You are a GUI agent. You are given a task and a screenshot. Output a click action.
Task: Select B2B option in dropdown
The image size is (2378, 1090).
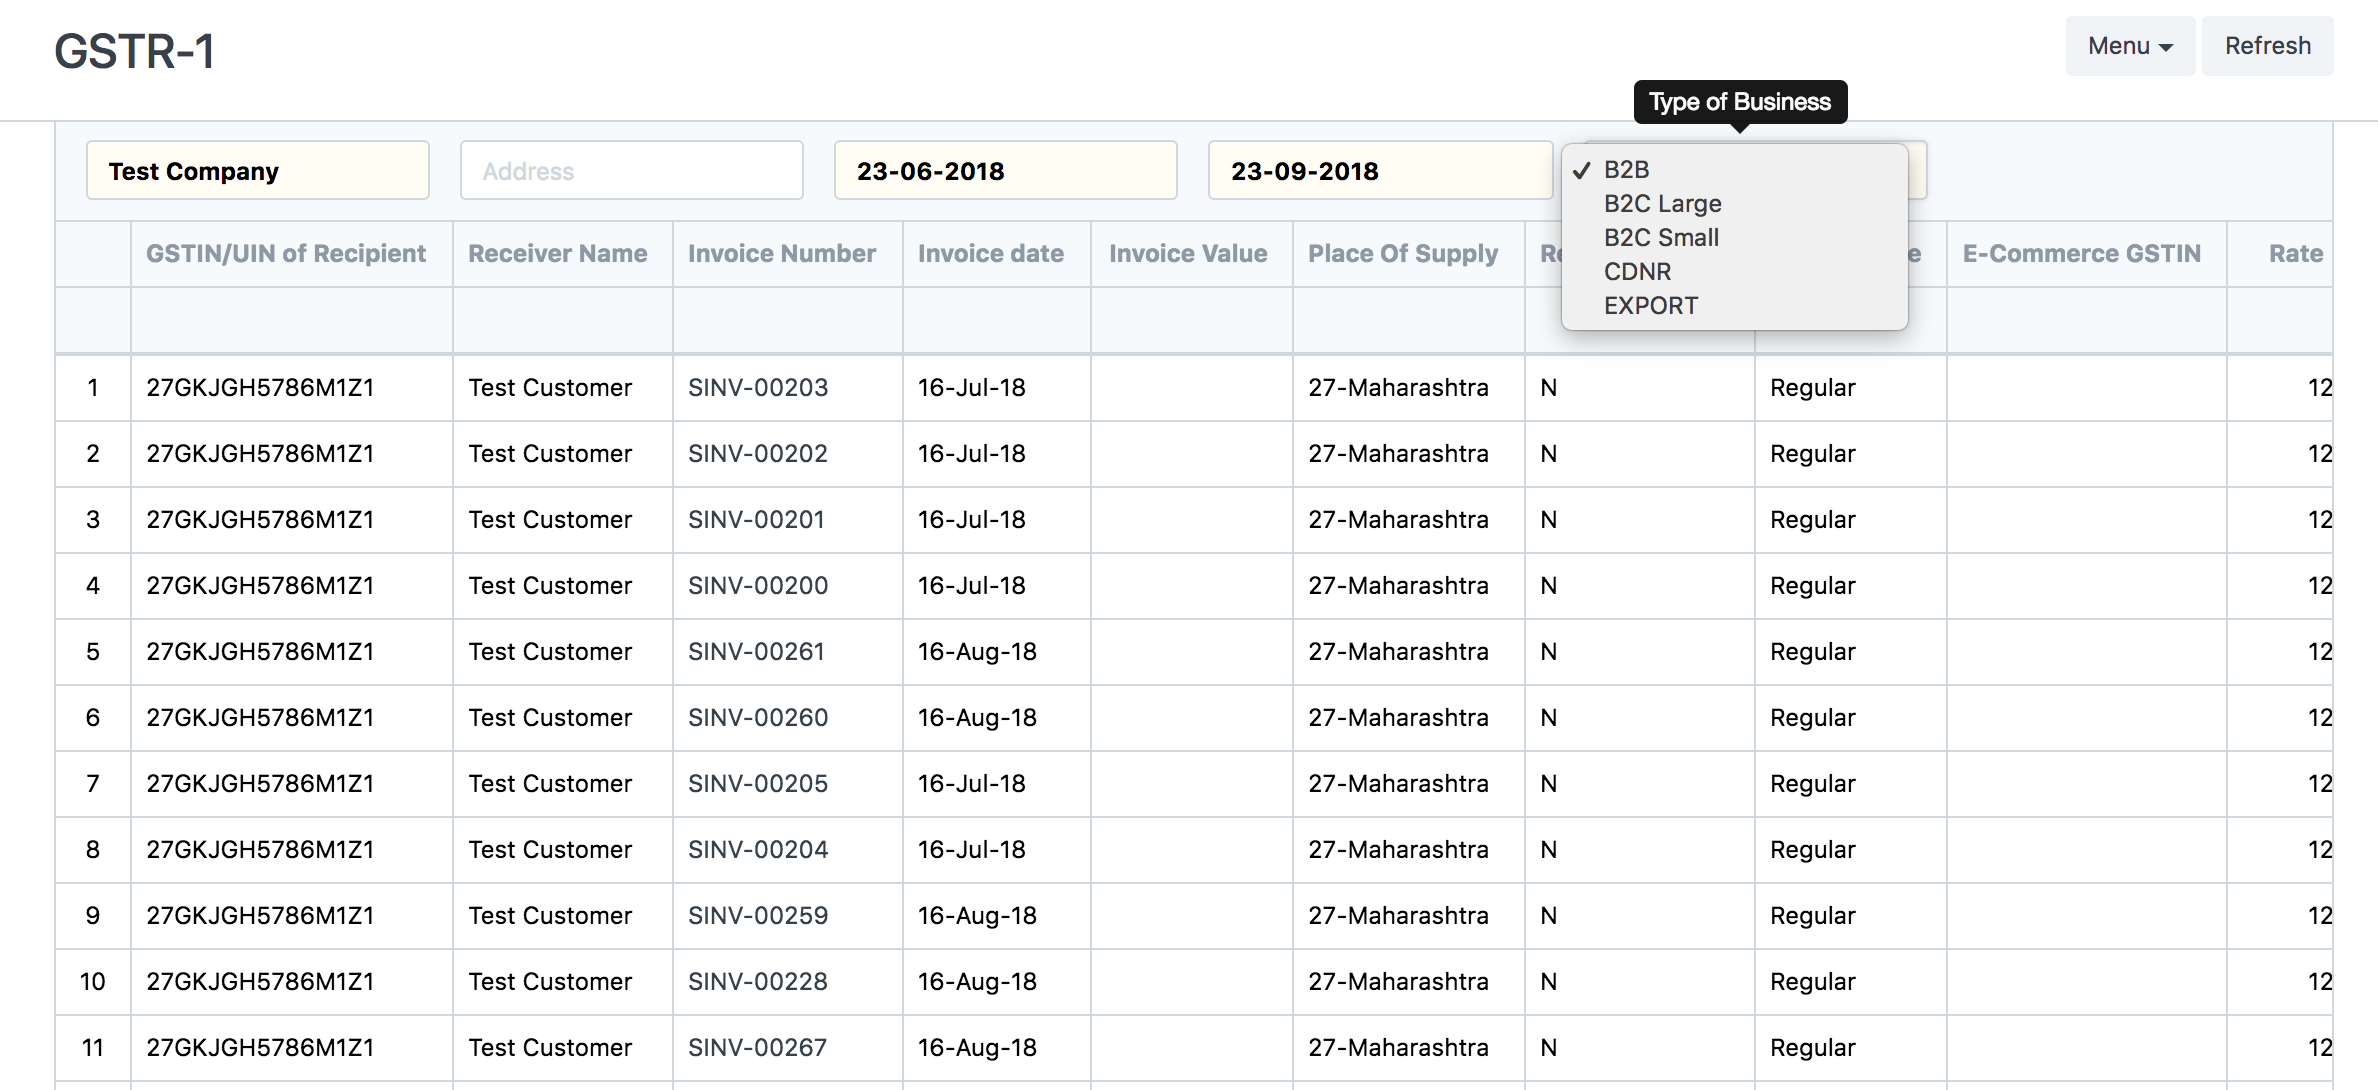pos(1734,170)
